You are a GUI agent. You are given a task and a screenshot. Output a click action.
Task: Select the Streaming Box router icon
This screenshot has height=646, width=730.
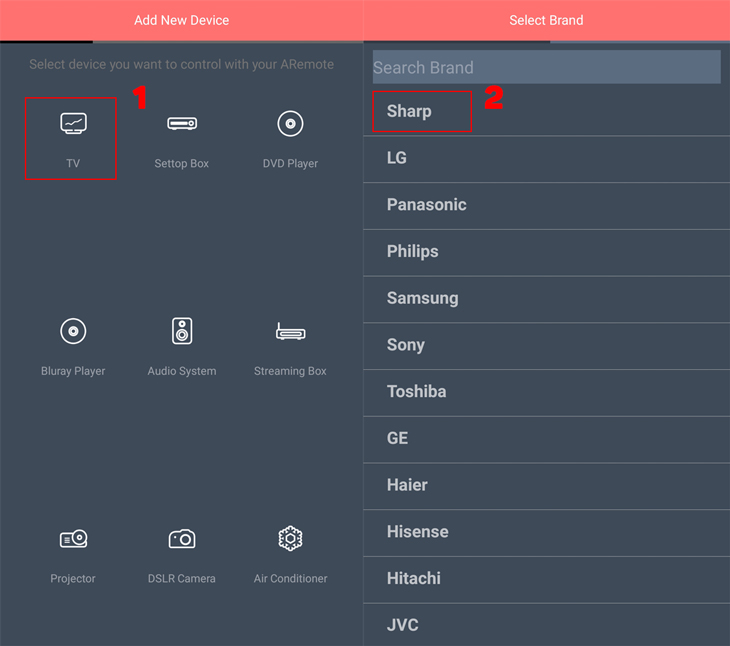click(x=291, y=331)
